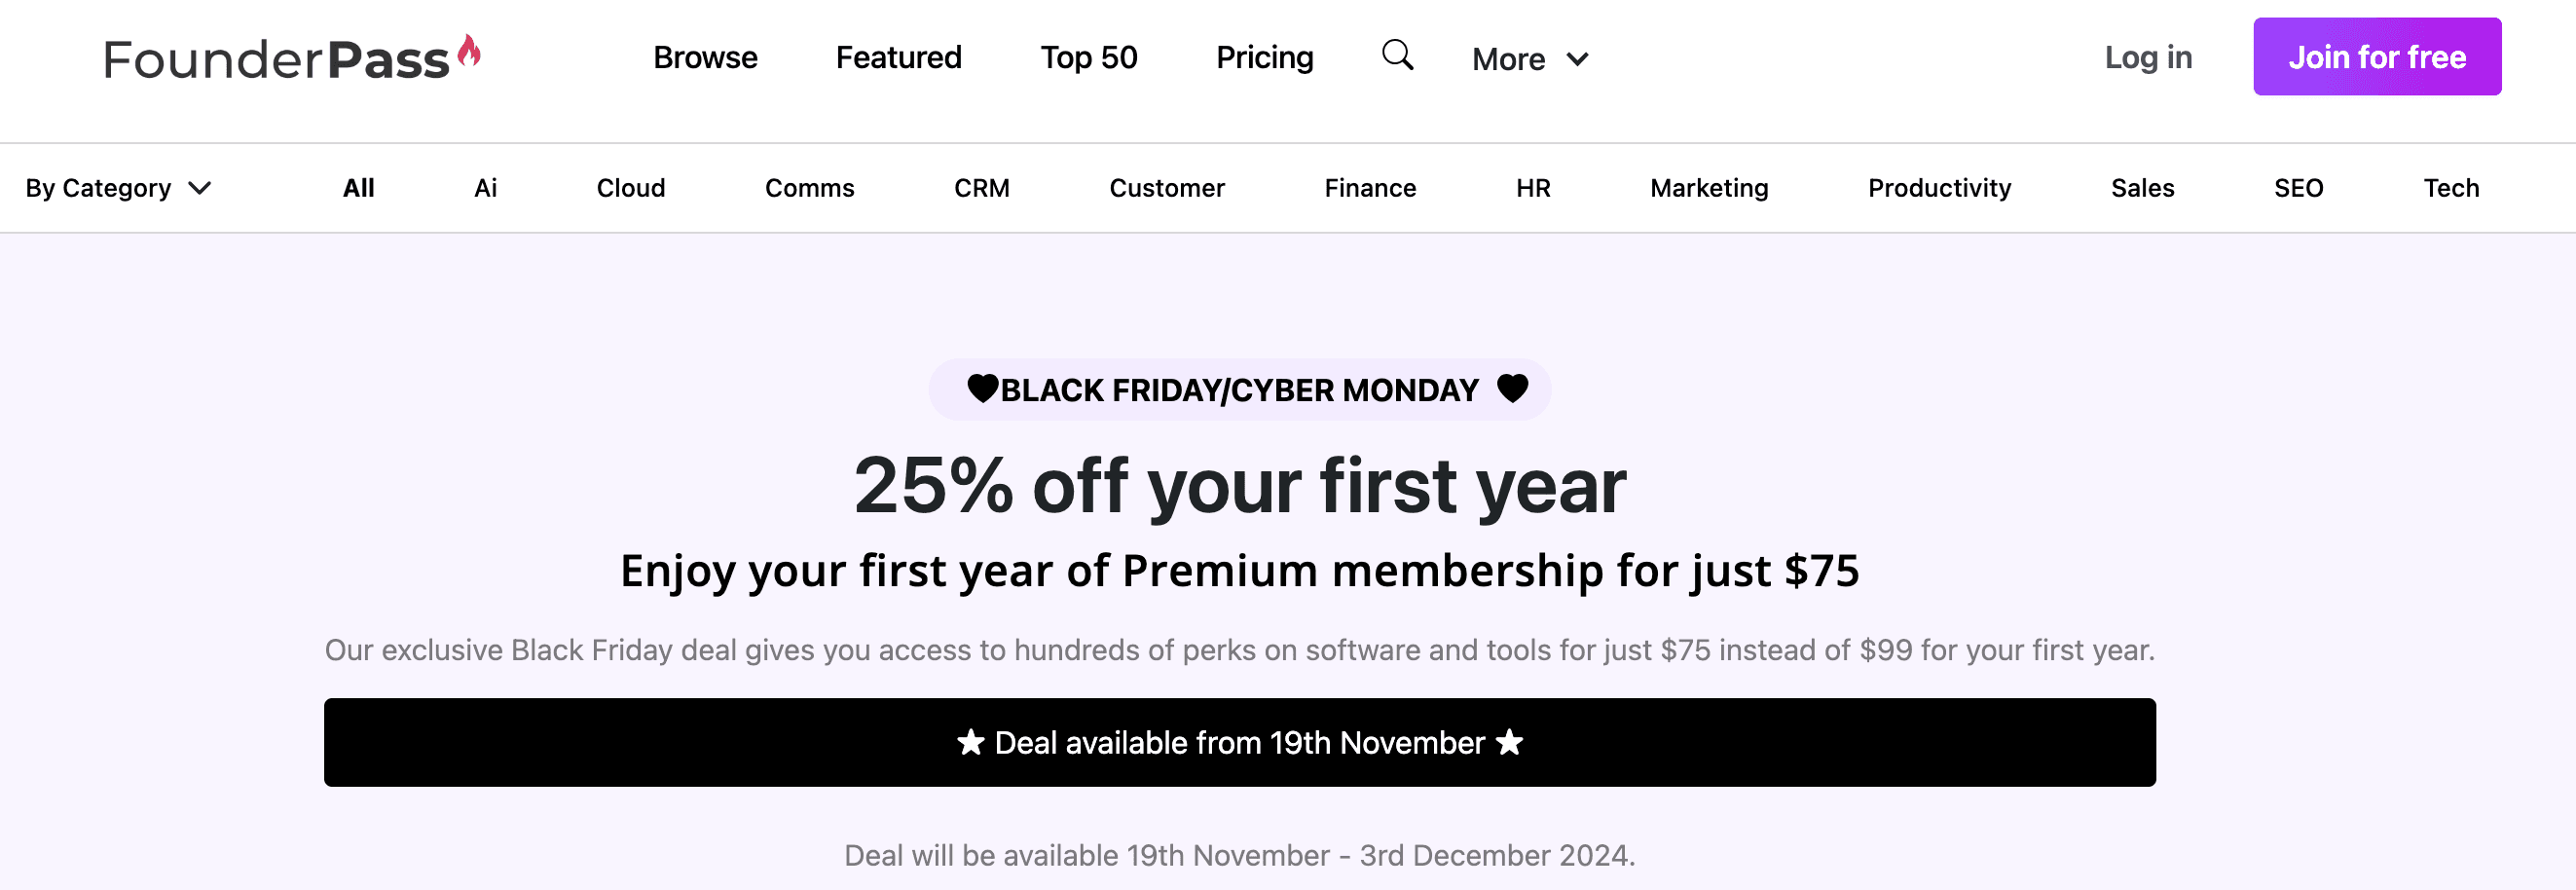2576x890 pixels.
Task: Click the search magnifier icon
Action: tap(1397, 56)
